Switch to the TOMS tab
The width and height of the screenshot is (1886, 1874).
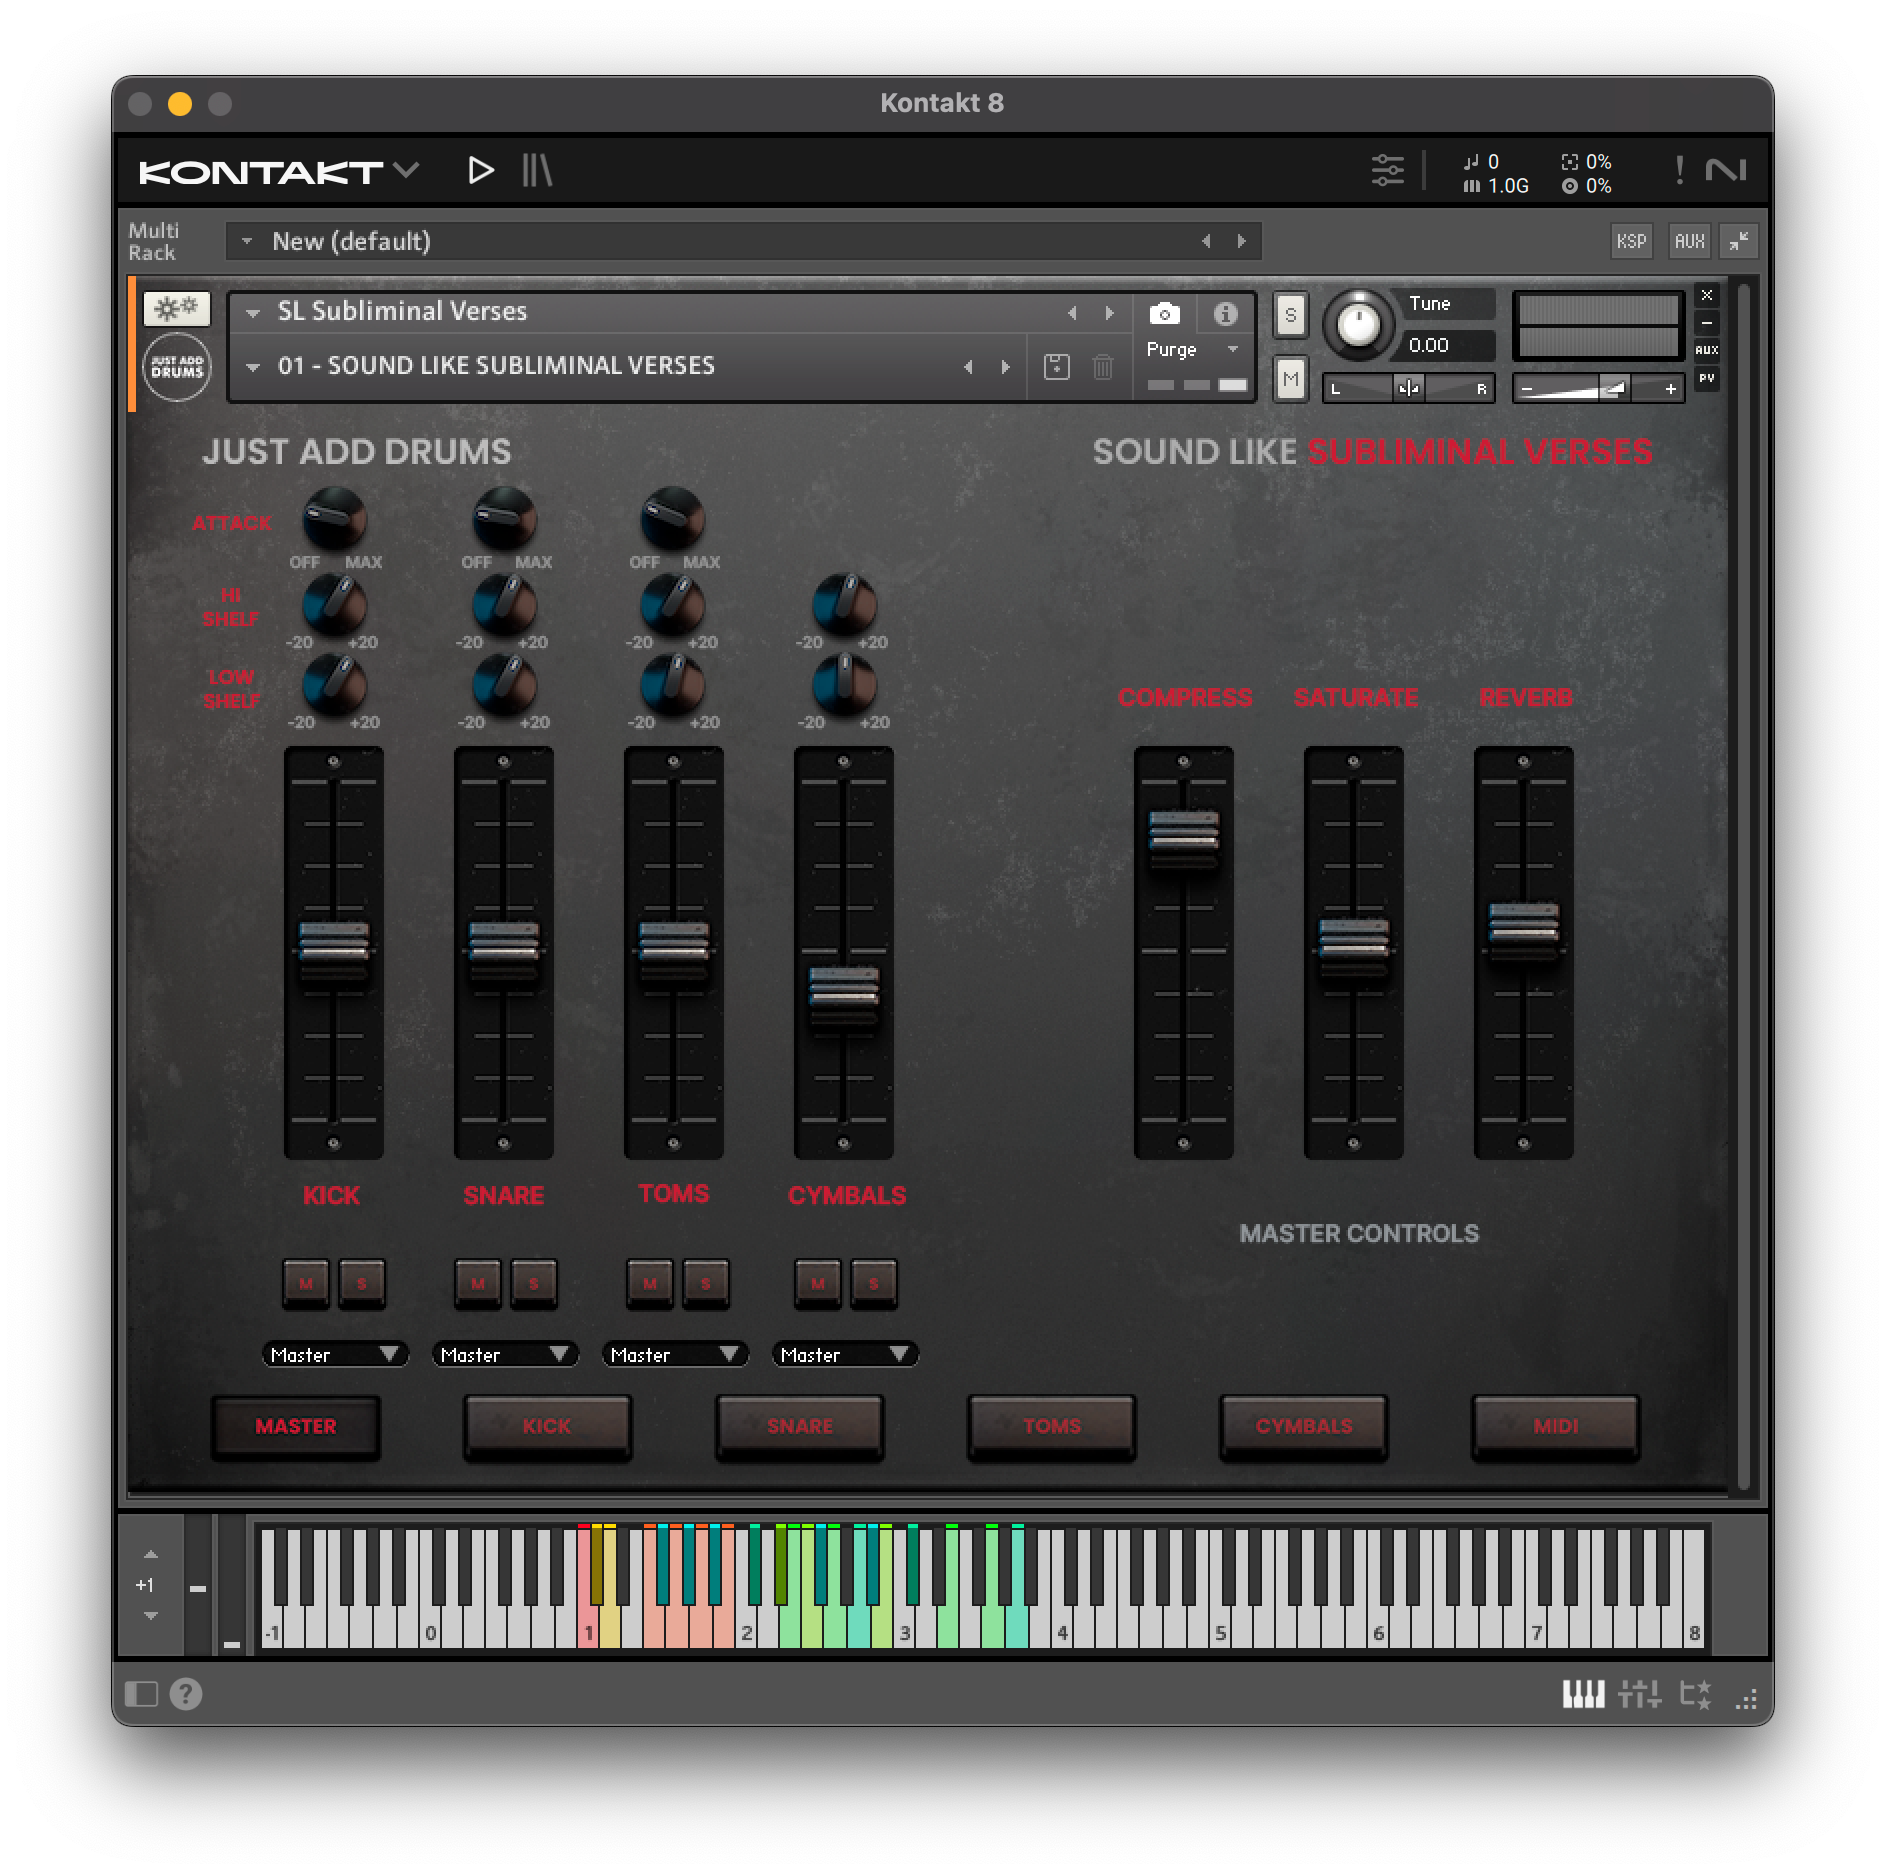click(x=1052, y=1426)
